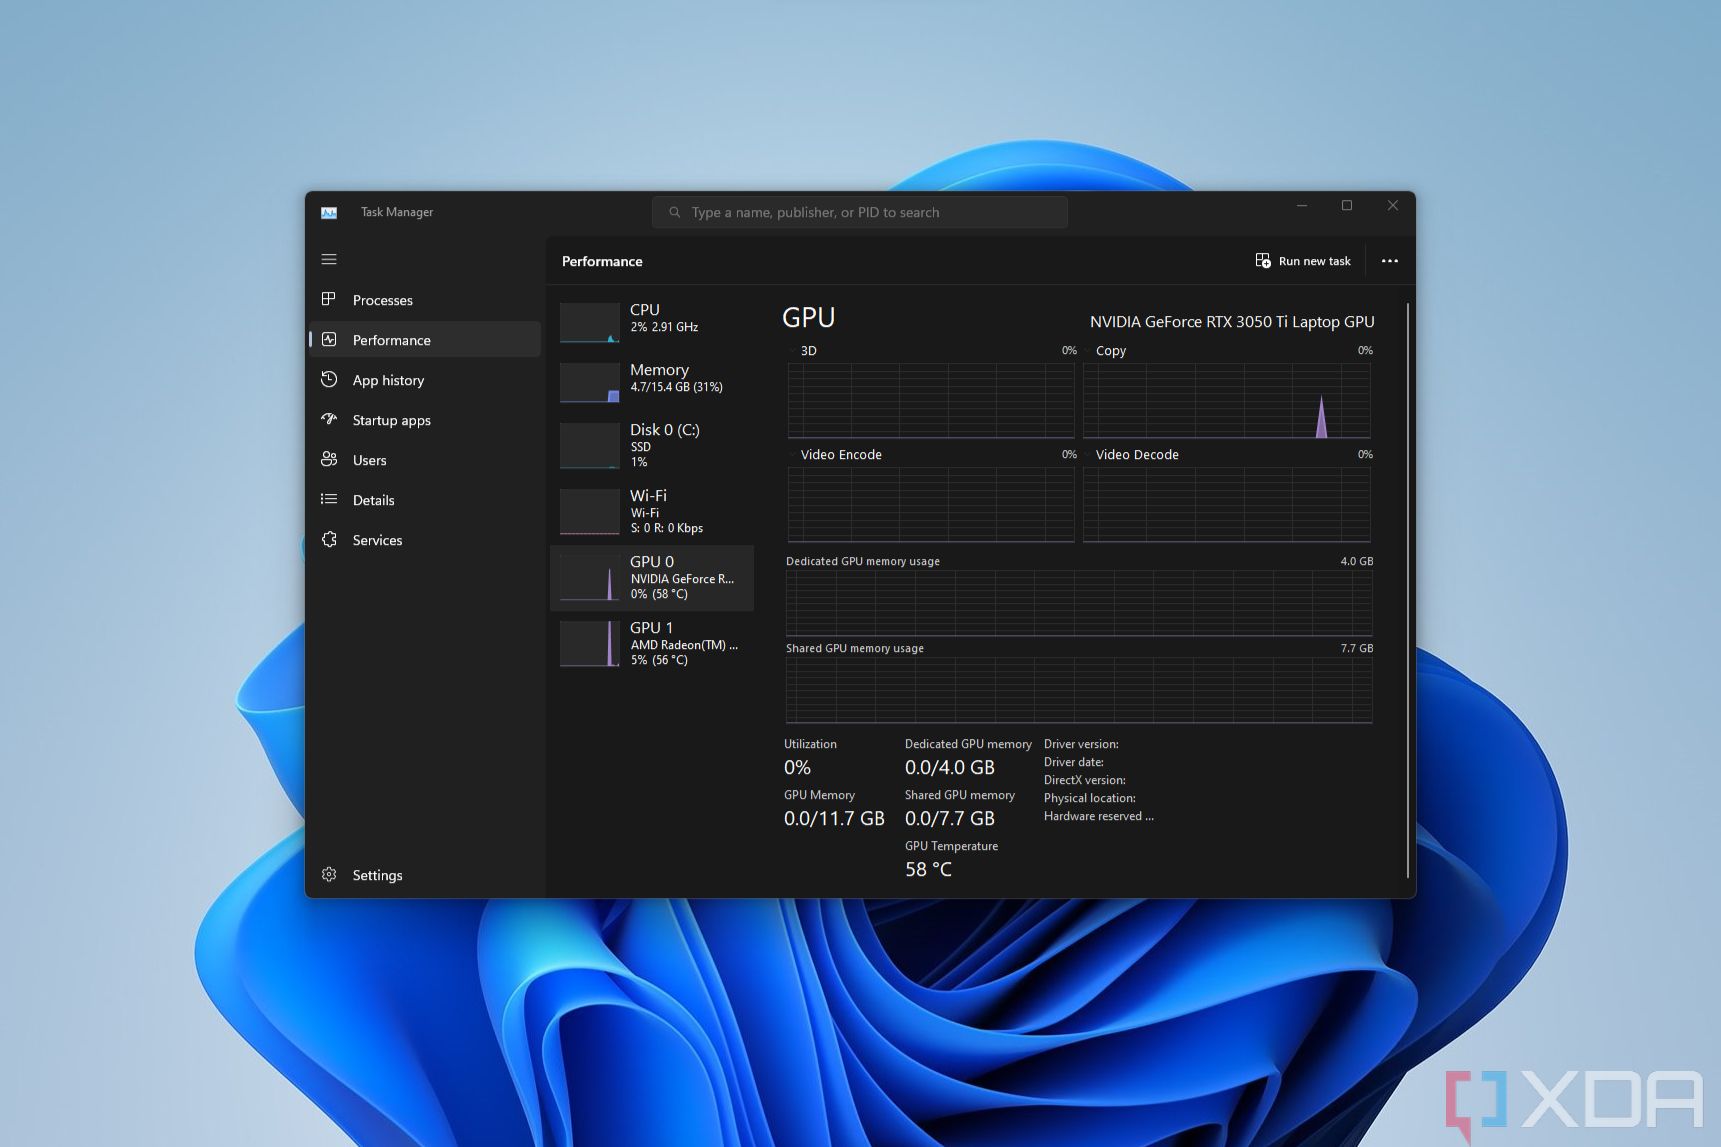Click the Task Manager app icon

pyautogui.click(x=329, y=212)
